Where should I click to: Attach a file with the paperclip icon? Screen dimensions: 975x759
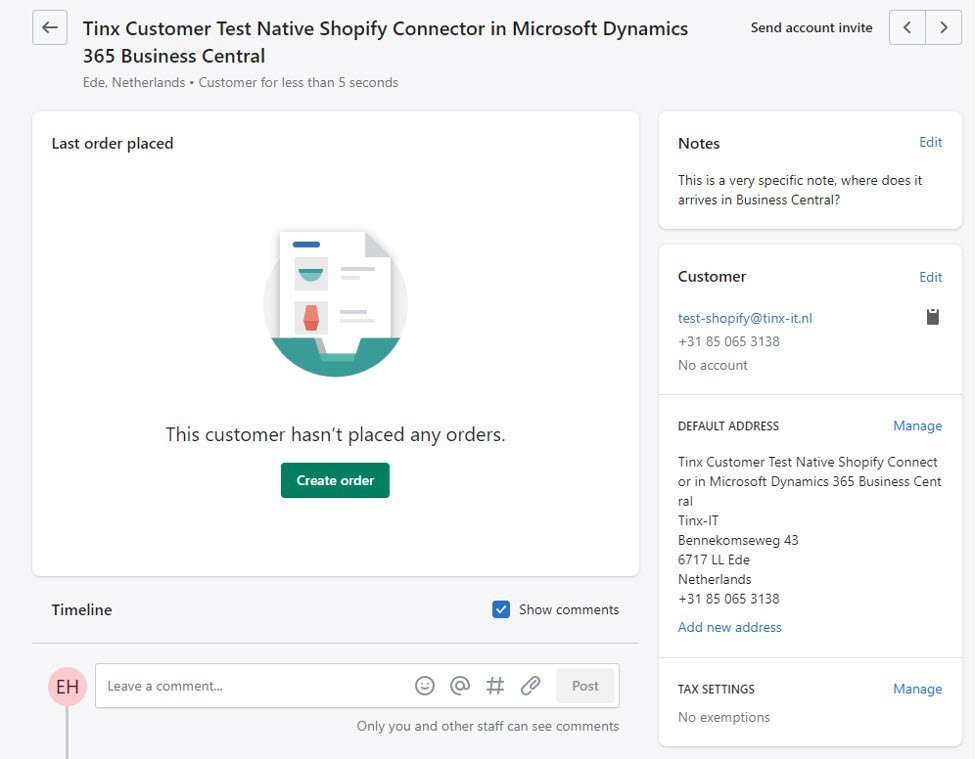tap(530, 685)
